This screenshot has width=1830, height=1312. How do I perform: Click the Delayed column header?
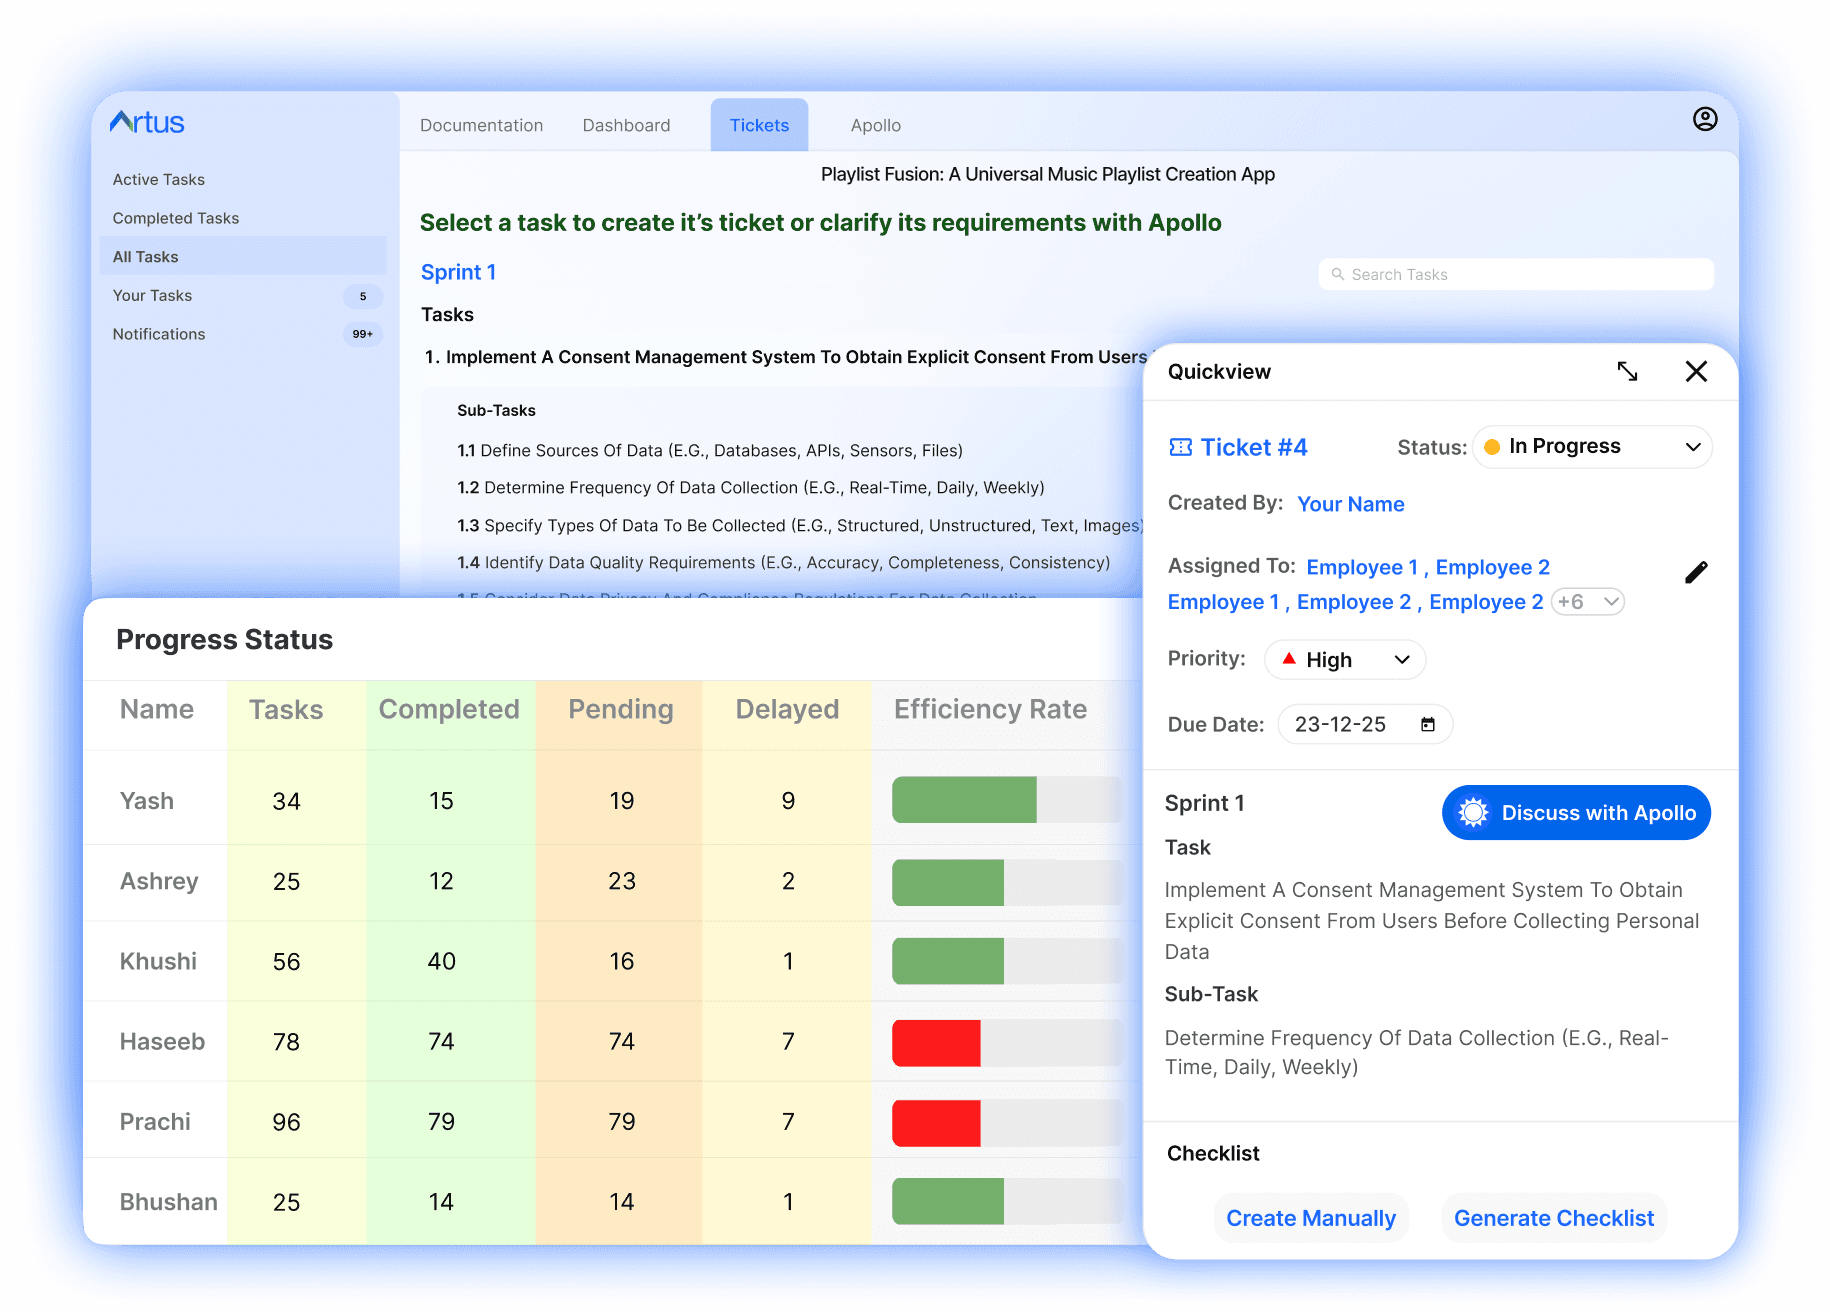pos(787,709)
